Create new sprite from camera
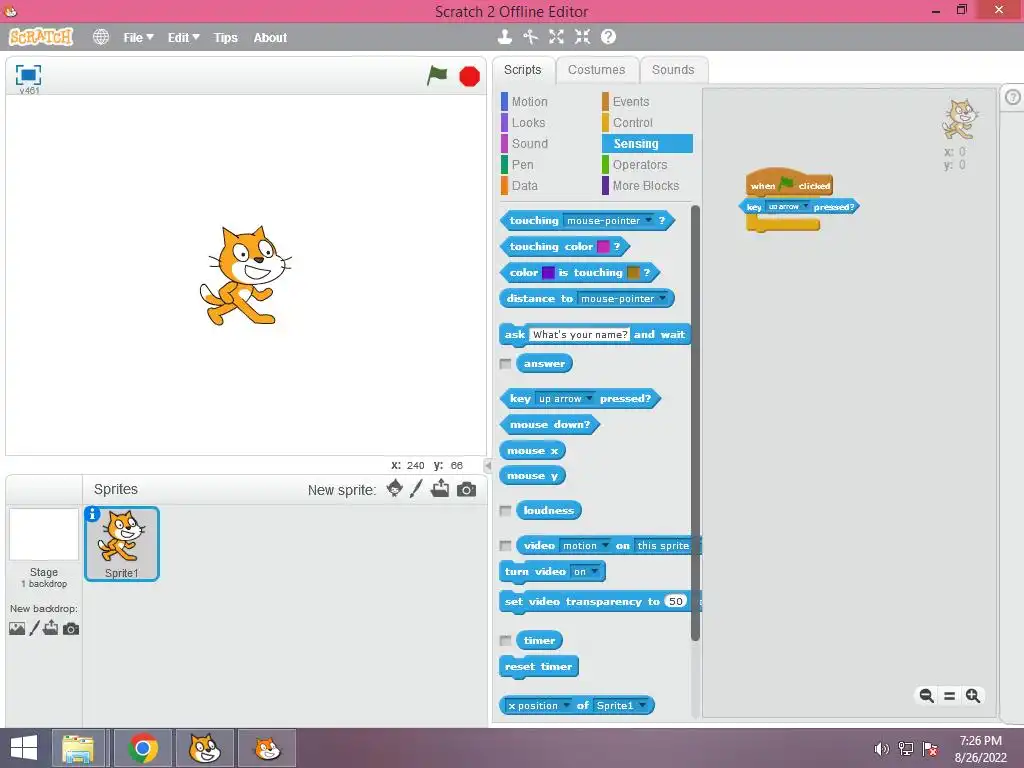This screenshot has height=768, width=1024. pos(466,489)
